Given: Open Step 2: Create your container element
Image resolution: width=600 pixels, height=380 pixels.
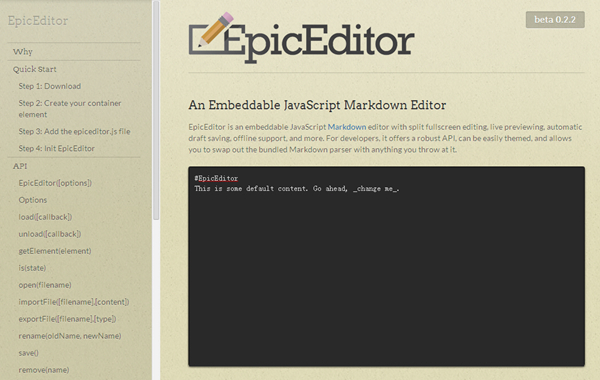Looking at the screenshot, I should pos(70,109).
